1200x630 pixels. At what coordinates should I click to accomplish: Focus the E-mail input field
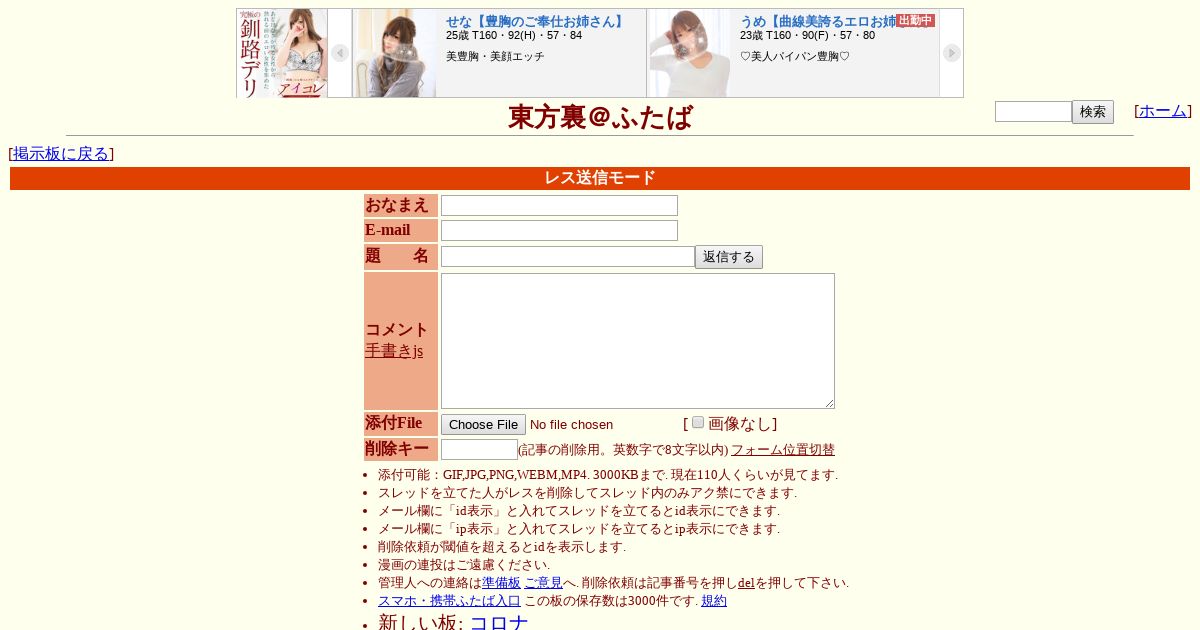click(559, 231)
